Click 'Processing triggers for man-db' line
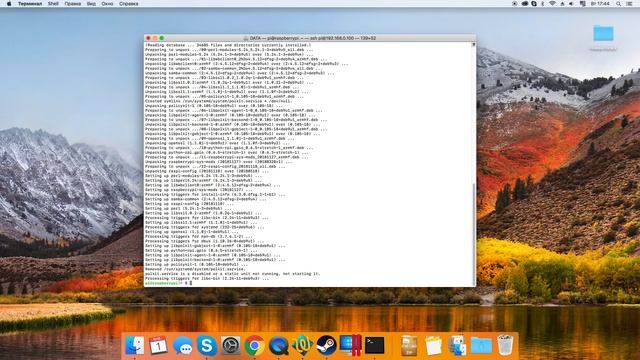640x360 pixels. pos(199,236)
